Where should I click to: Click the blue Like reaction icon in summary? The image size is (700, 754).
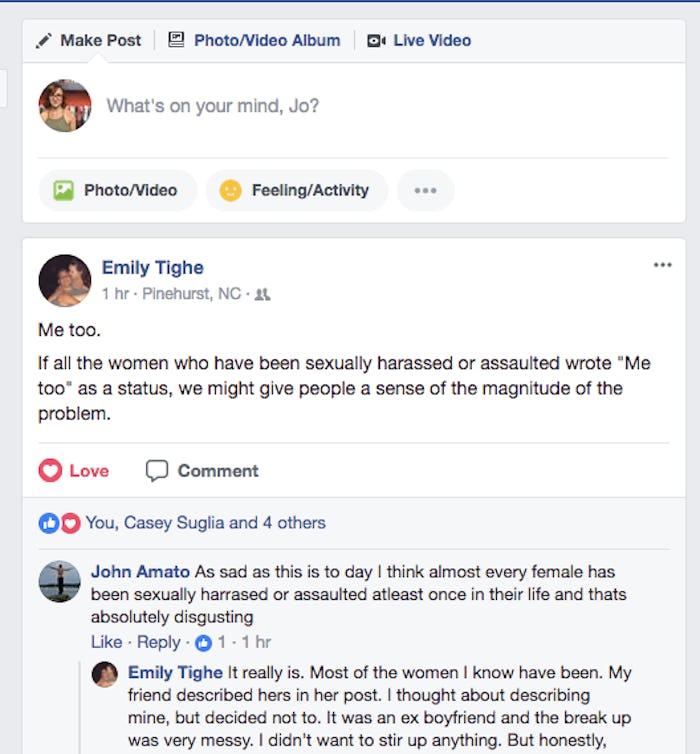[x=48, y=522]
